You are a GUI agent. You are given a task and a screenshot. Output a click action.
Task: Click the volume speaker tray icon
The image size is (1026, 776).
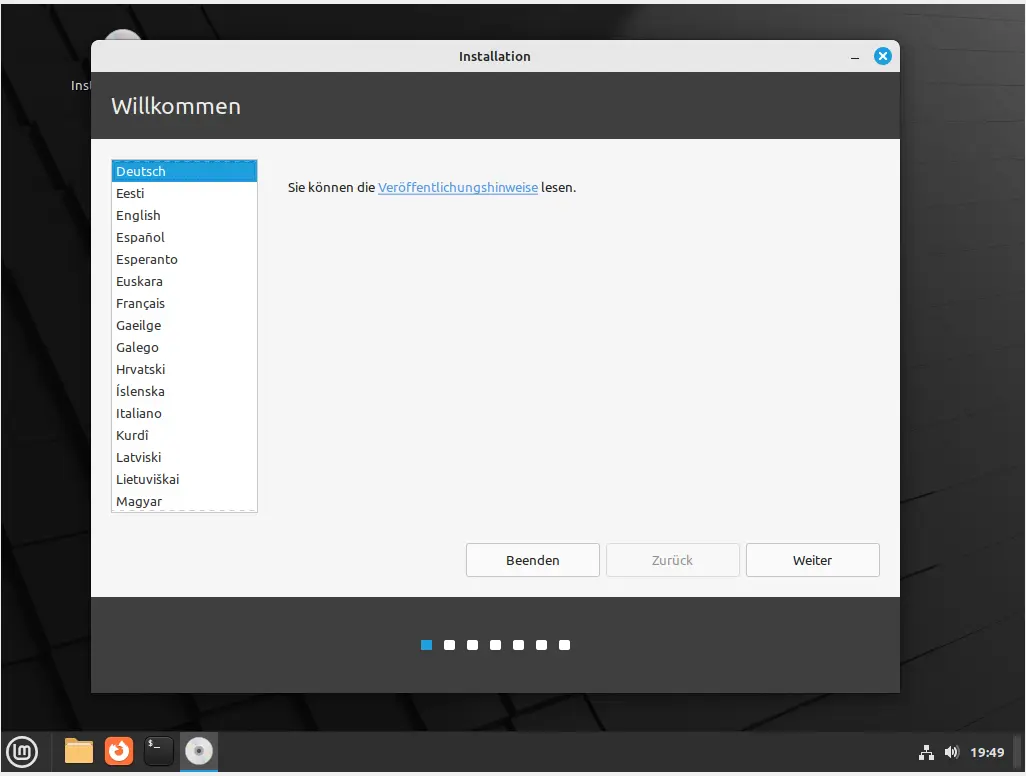pos(951,752)
